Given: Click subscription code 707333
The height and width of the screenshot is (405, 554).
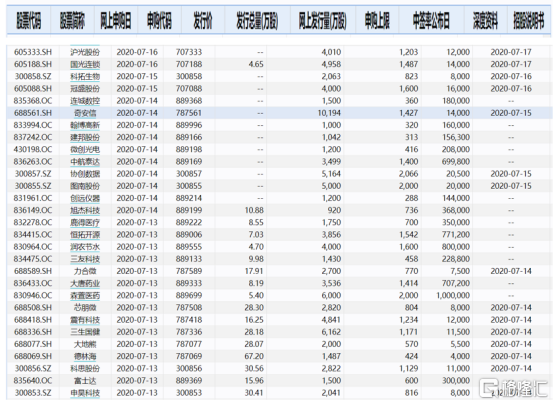Looking at the screenshot, I should [x=189, y=52].
